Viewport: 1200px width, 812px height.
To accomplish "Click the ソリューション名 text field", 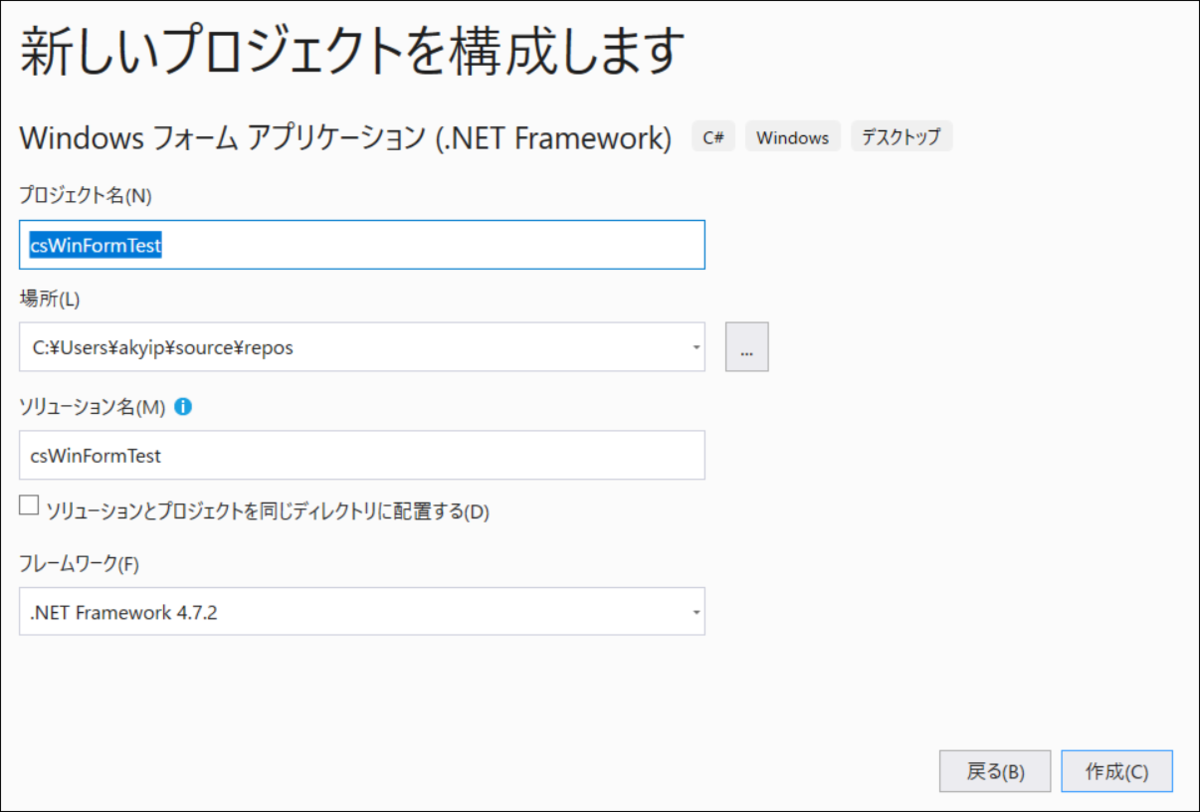I will click(362, 455).
